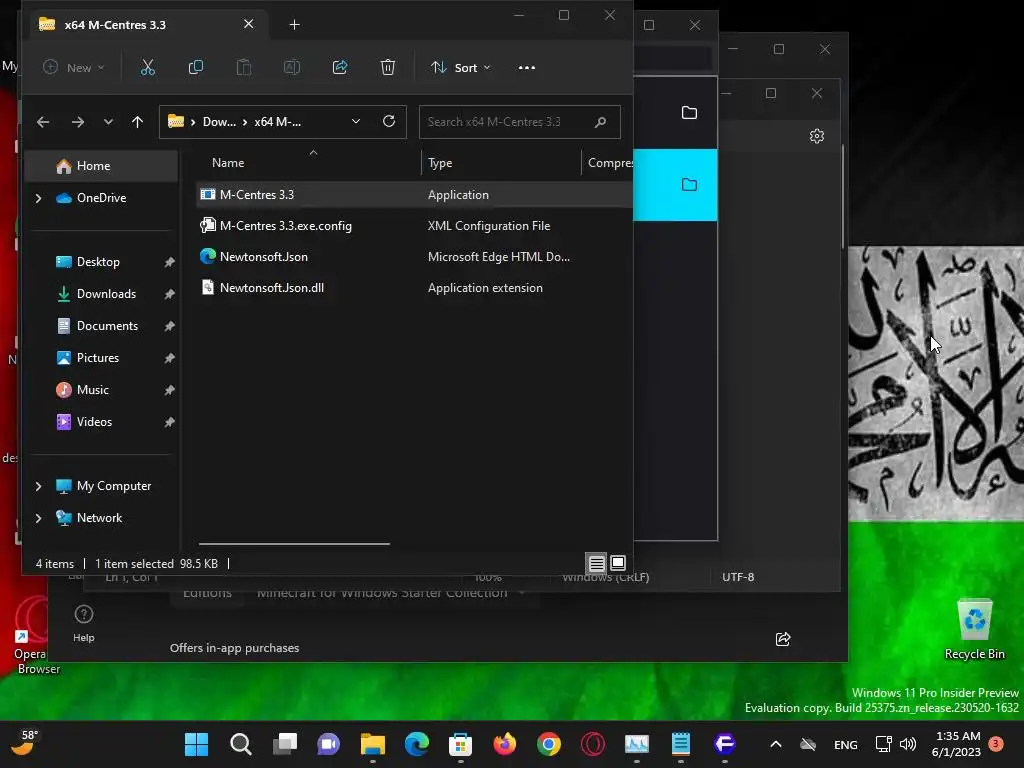This screenshot has width=1024, height=768.
Task: Expand the OneDrive tree node
Action: coord(39,198)
